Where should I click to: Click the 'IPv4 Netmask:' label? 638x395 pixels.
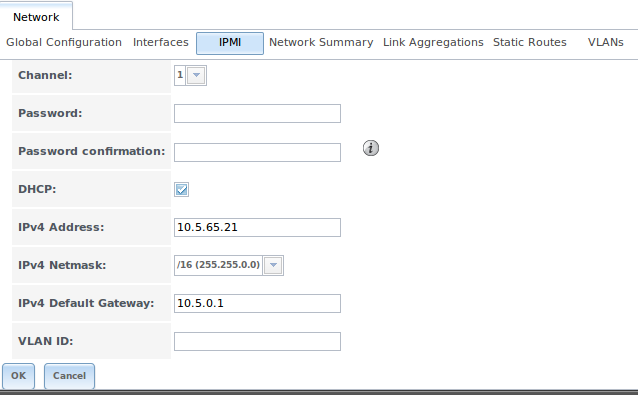[x=62, y=265]
